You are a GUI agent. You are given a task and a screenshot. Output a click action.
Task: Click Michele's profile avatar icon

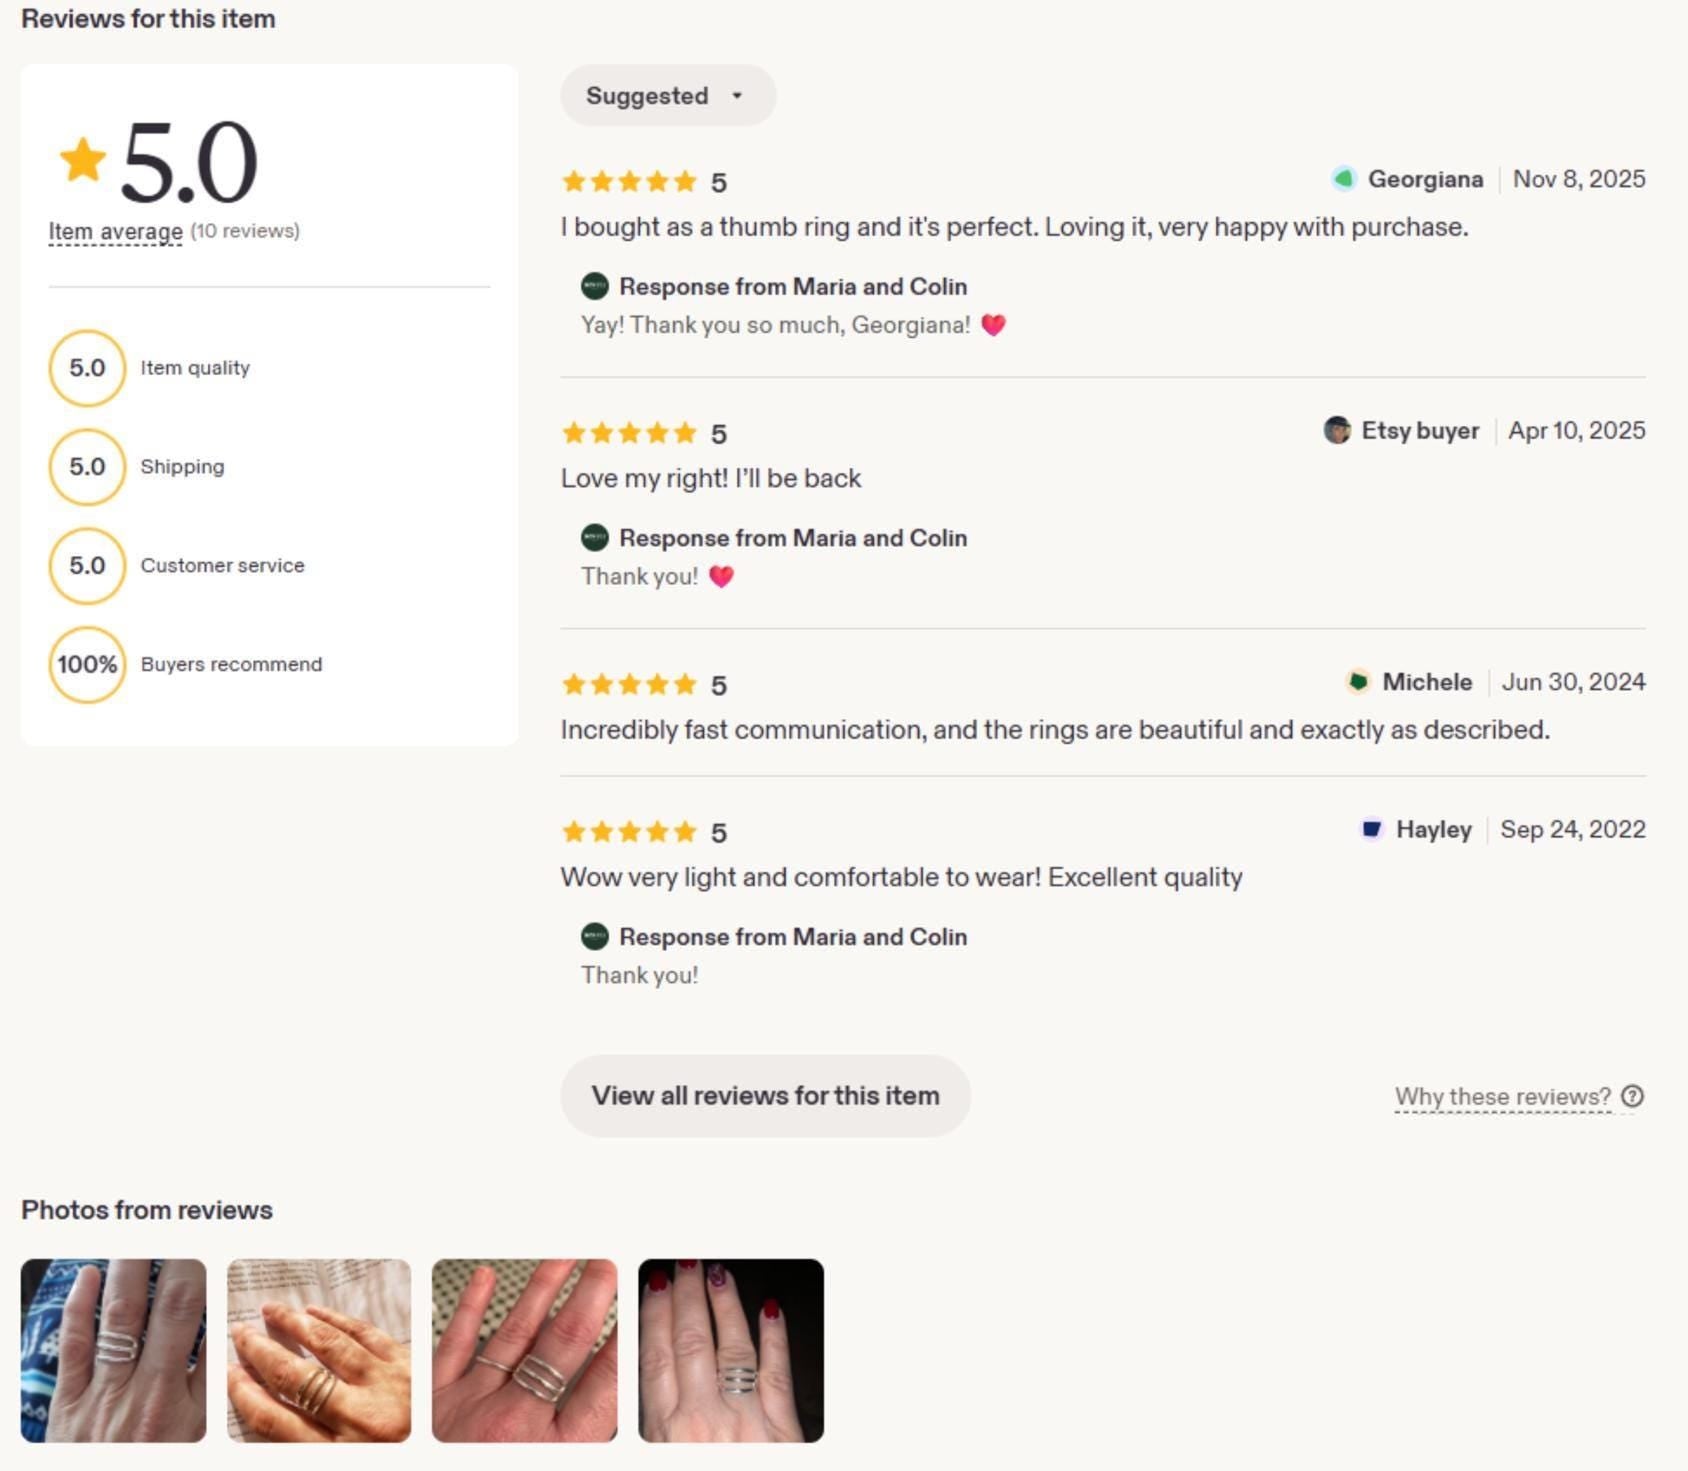tap(1358, 682)
